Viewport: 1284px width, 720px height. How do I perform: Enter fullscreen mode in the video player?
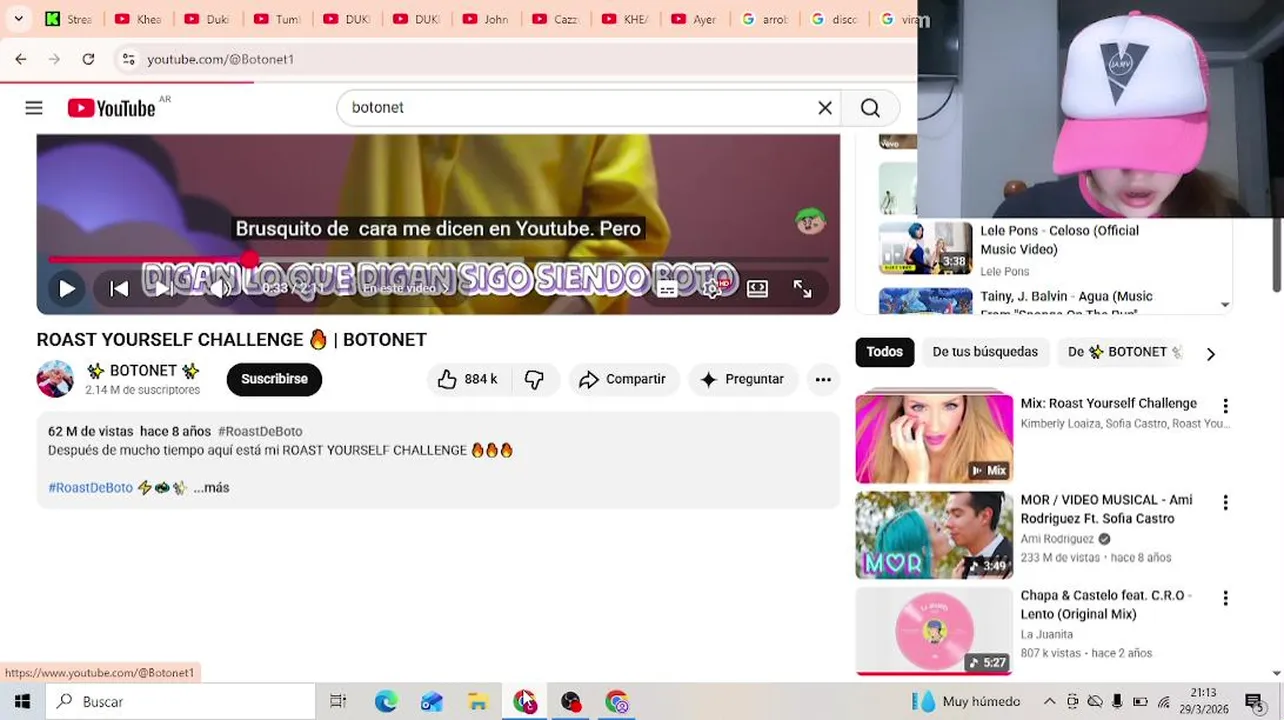pyautogui.click(x=802, y=289)
